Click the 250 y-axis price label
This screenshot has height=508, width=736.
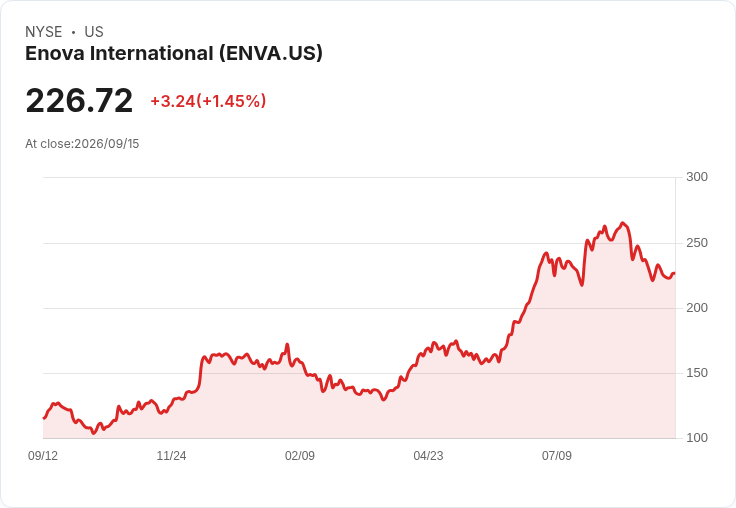[697, 243]
